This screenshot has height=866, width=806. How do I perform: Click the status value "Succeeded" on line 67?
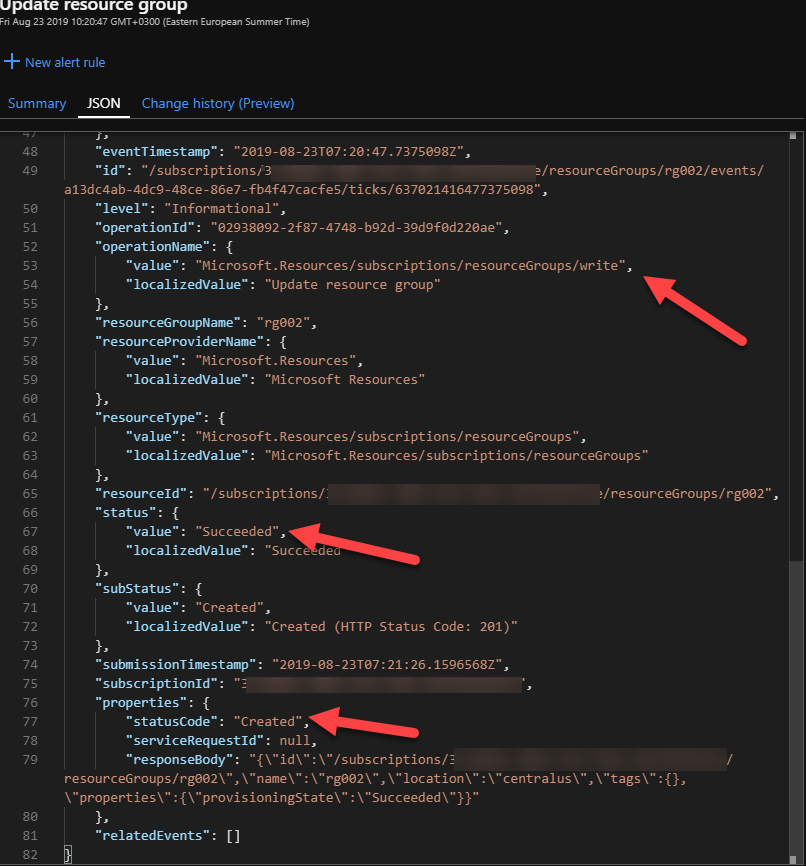238,532
